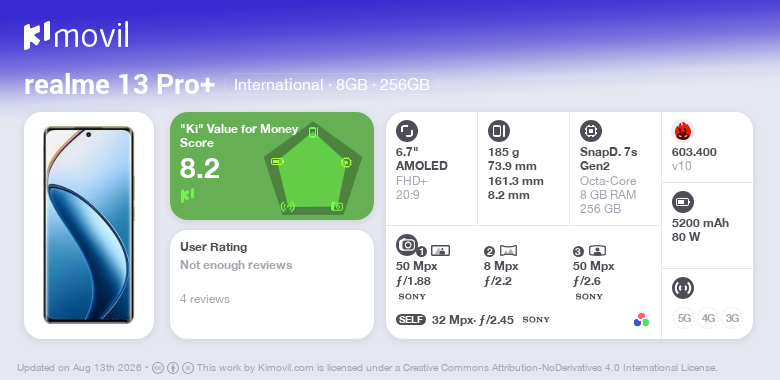
Task: Click the realme 13 Pro+ phone image
Action: pos(89,225)
